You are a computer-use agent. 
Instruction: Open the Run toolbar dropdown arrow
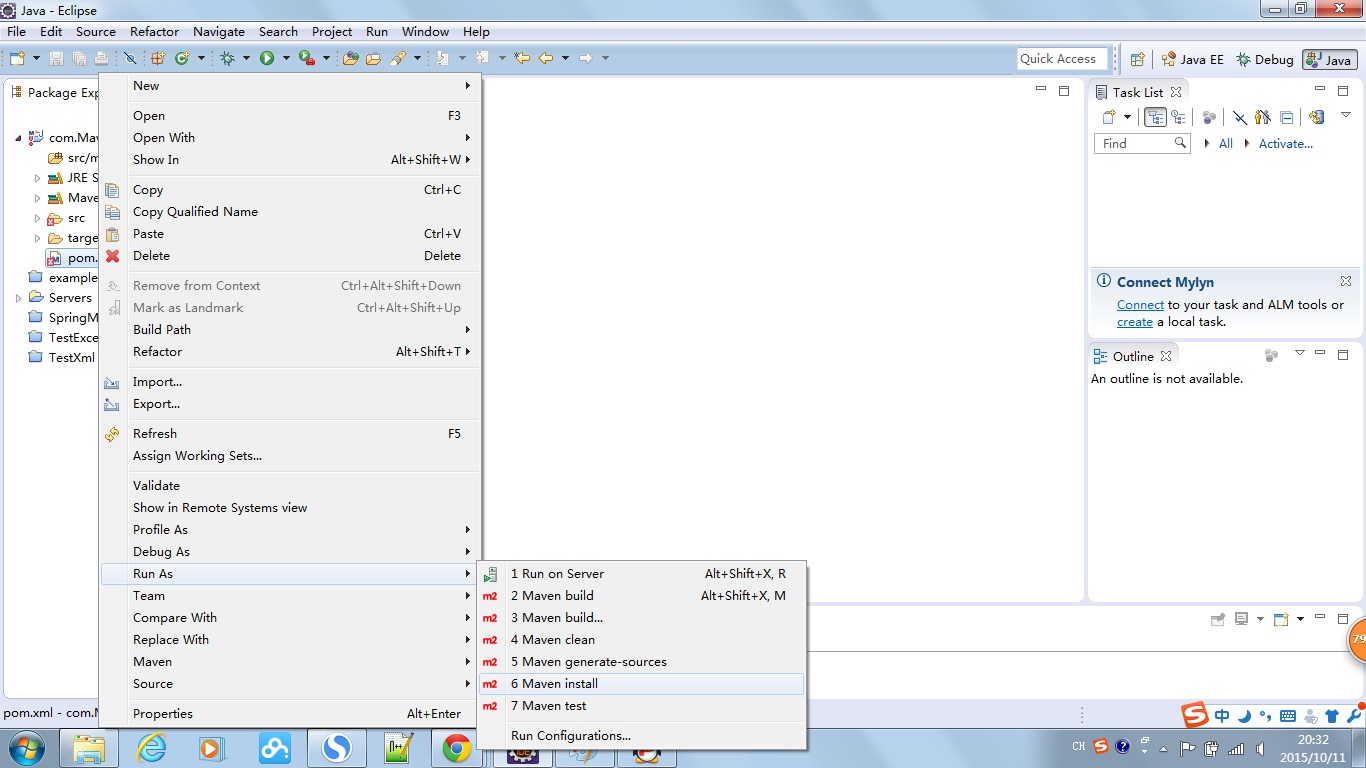click(286, 58)
